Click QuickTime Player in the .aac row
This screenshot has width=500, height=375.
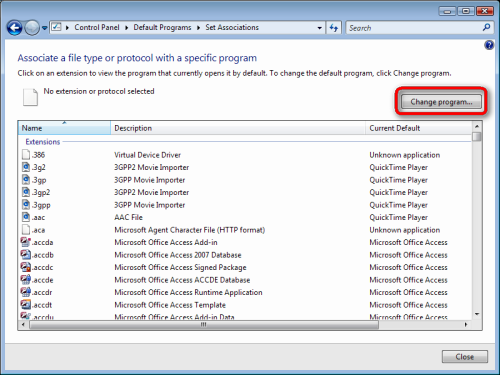tap(398, 217)
